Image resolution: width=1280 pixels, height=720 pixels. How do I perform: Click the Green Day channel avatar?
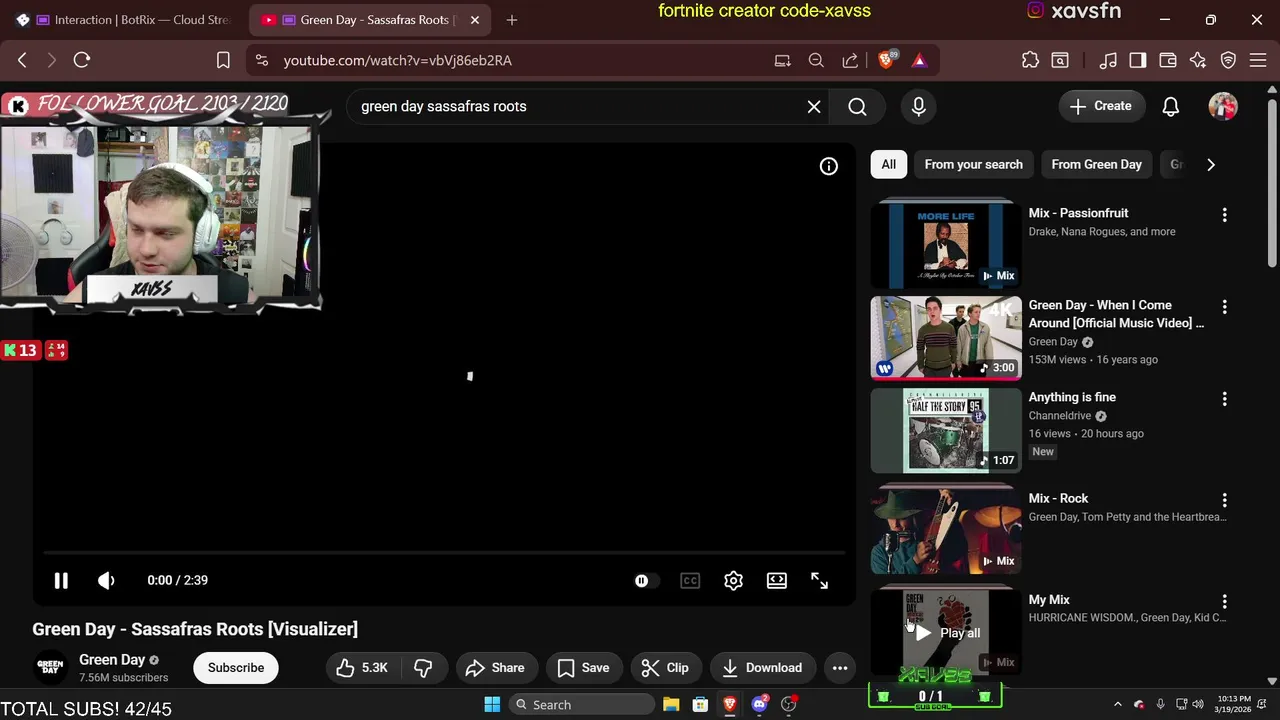[x=50, y=667]
